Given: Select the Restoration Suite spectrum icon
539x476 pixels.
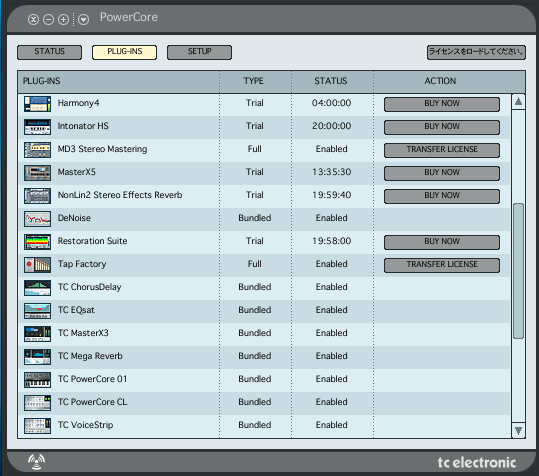Looking at the screenshot, I should click(x=37, y=242).
